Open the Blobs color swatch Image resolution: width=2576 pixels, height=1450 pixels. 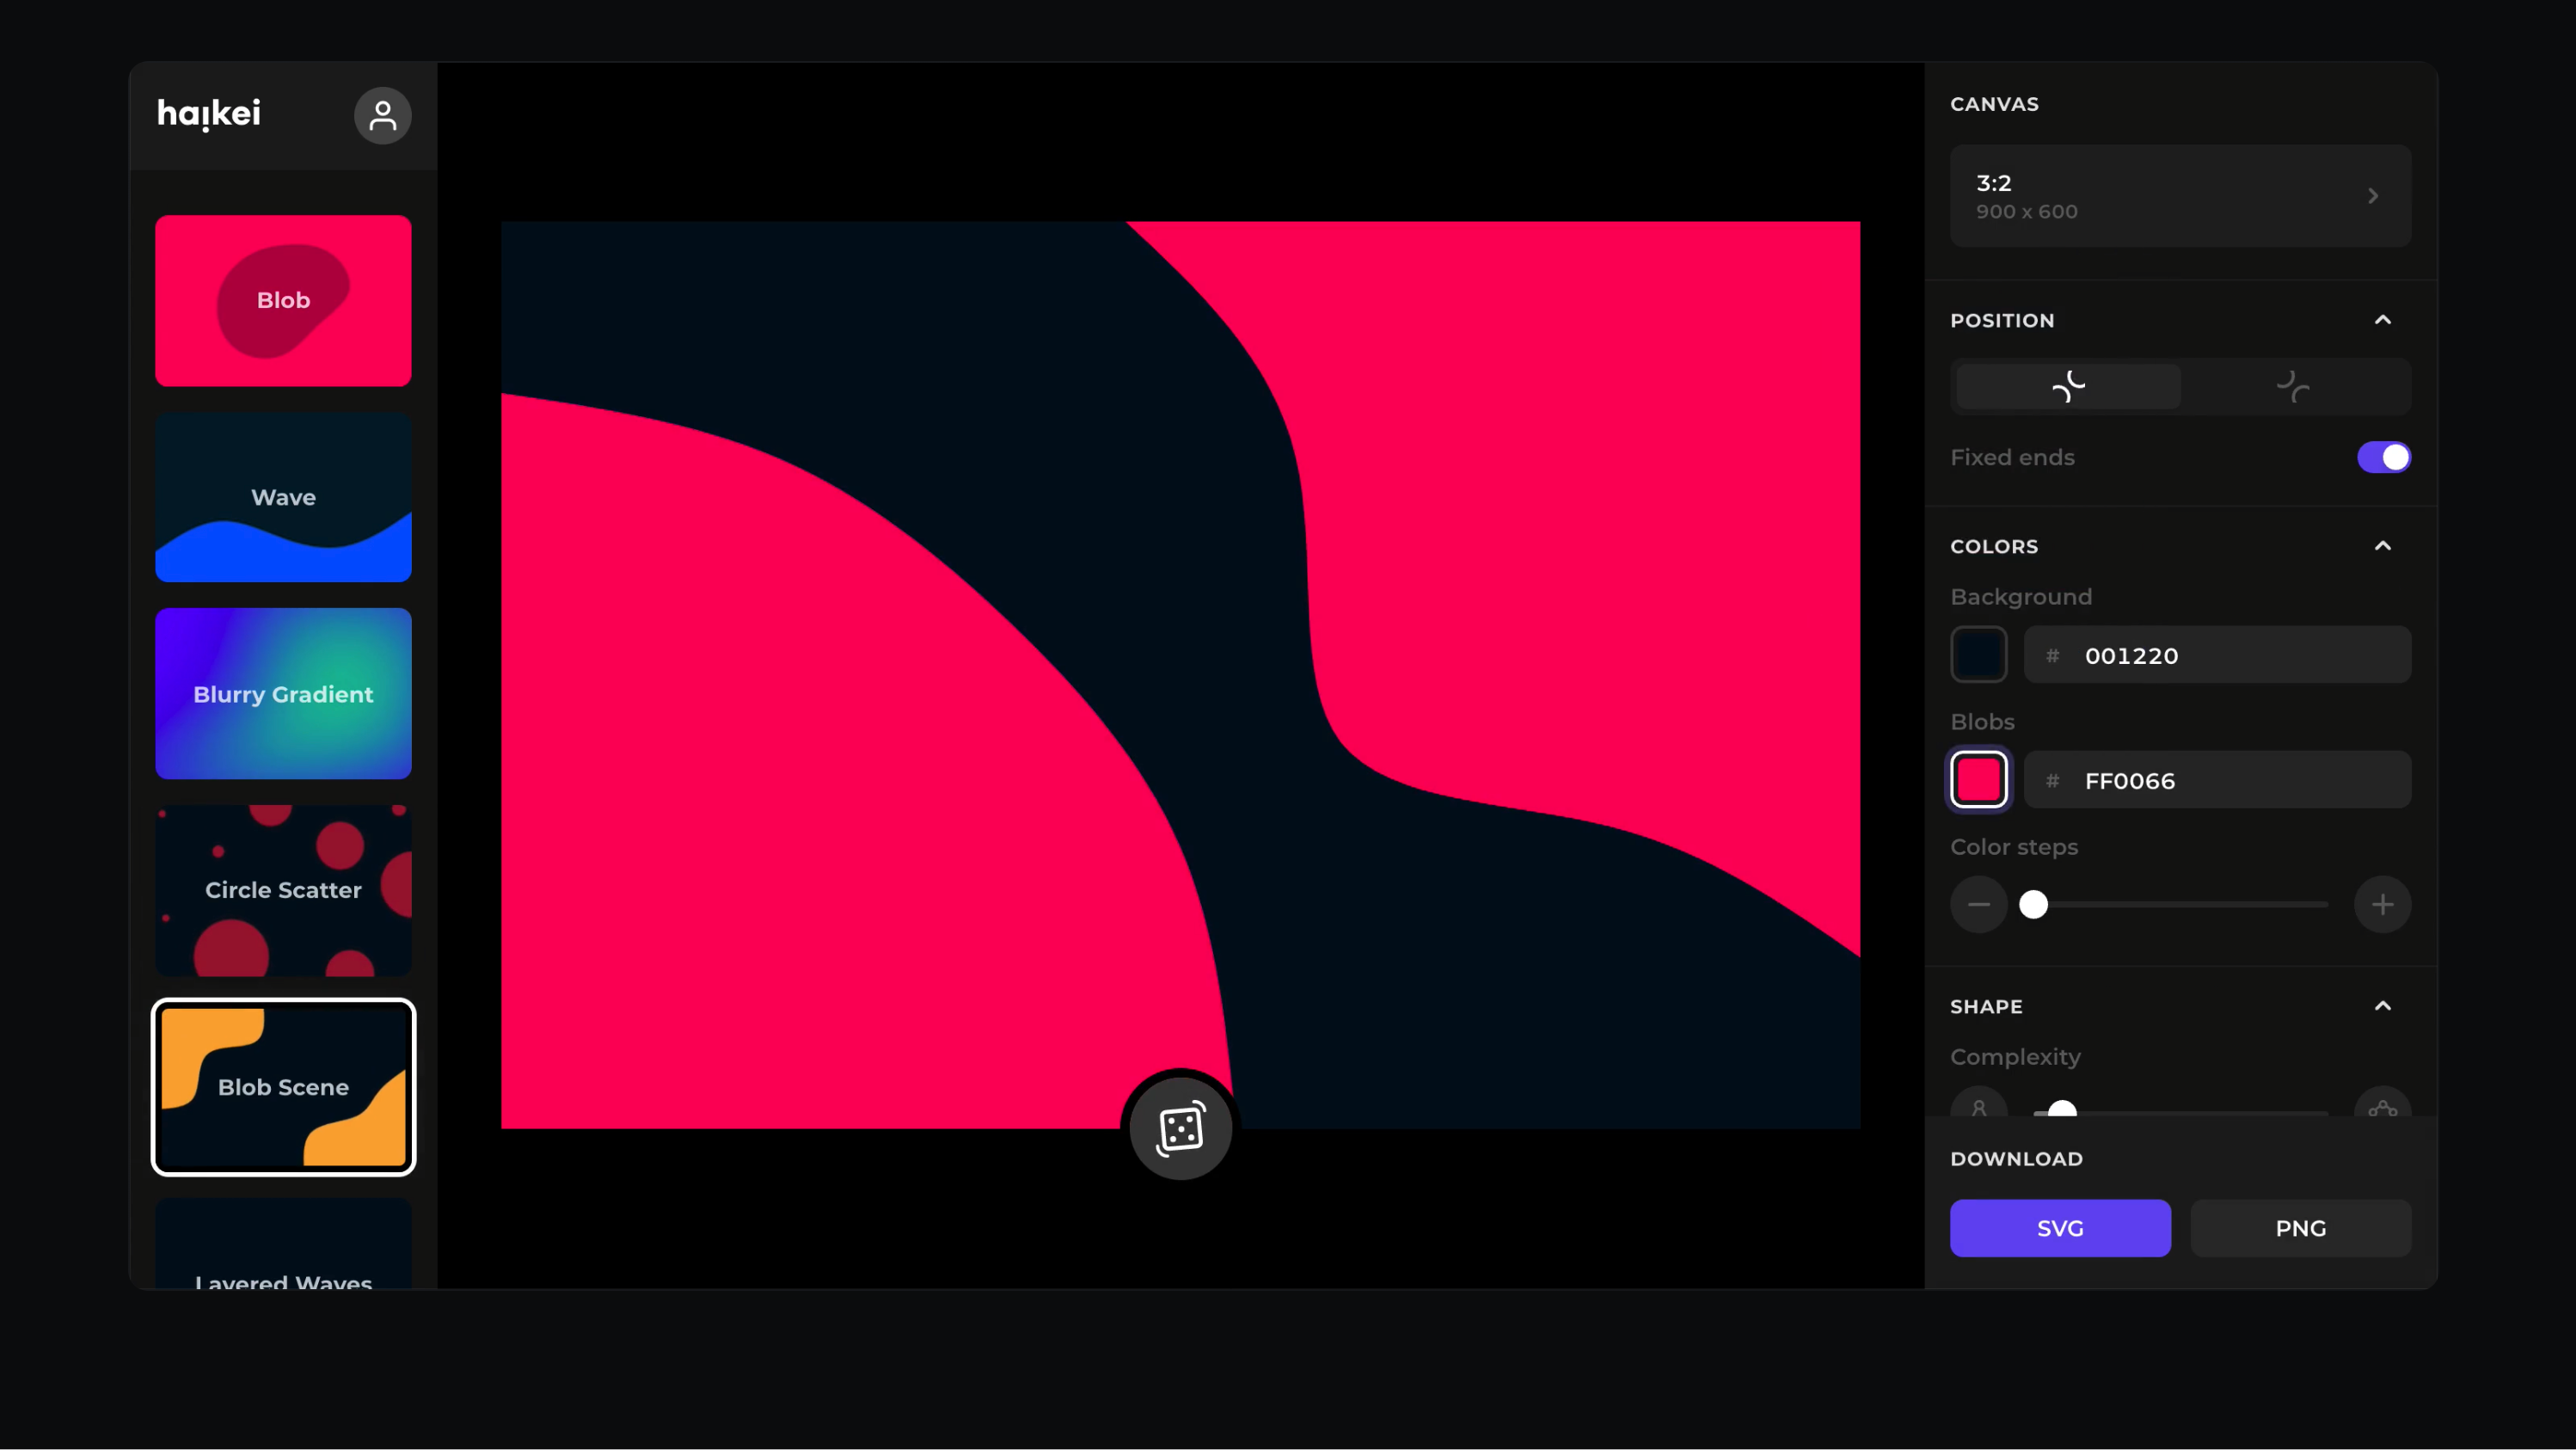(x=1978, y=780)
